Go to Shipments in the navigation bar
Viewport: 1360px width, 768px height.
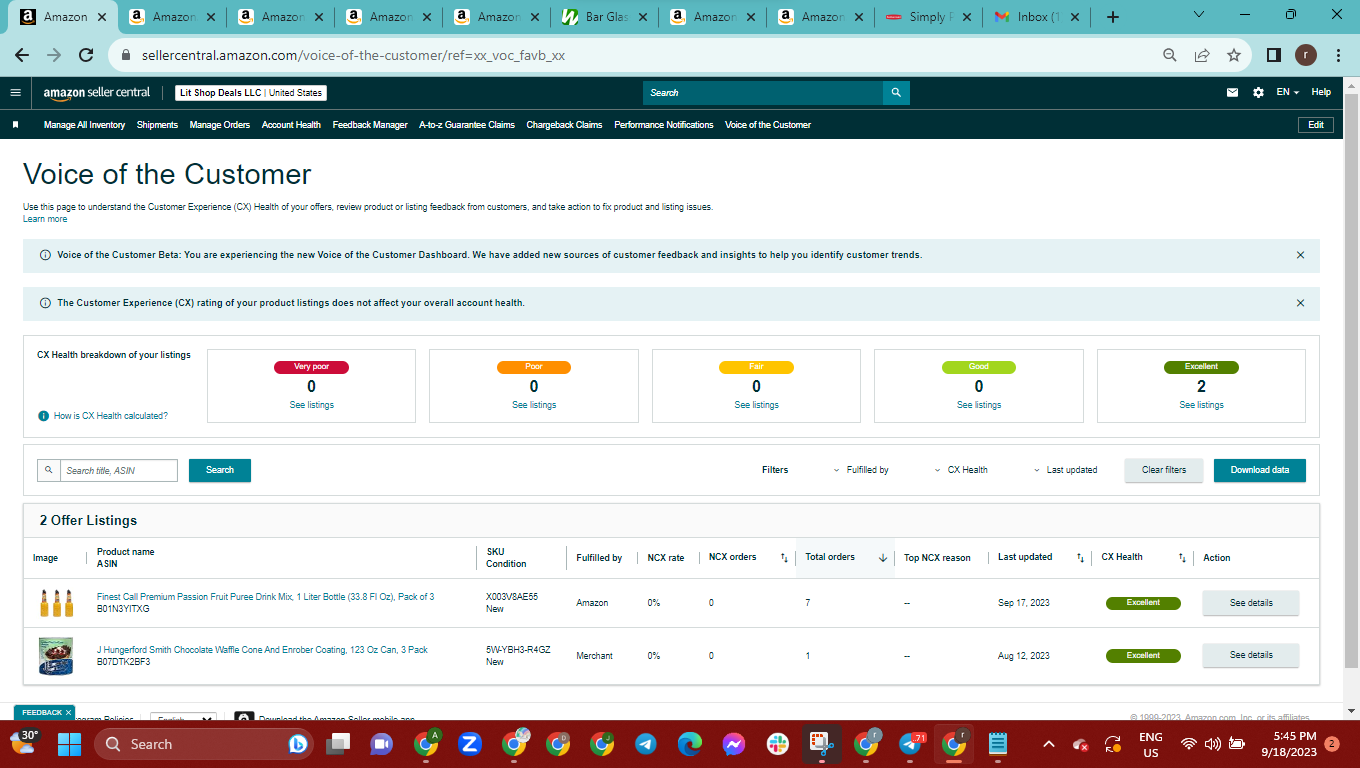pyautogui.click(x=157, y=125)
